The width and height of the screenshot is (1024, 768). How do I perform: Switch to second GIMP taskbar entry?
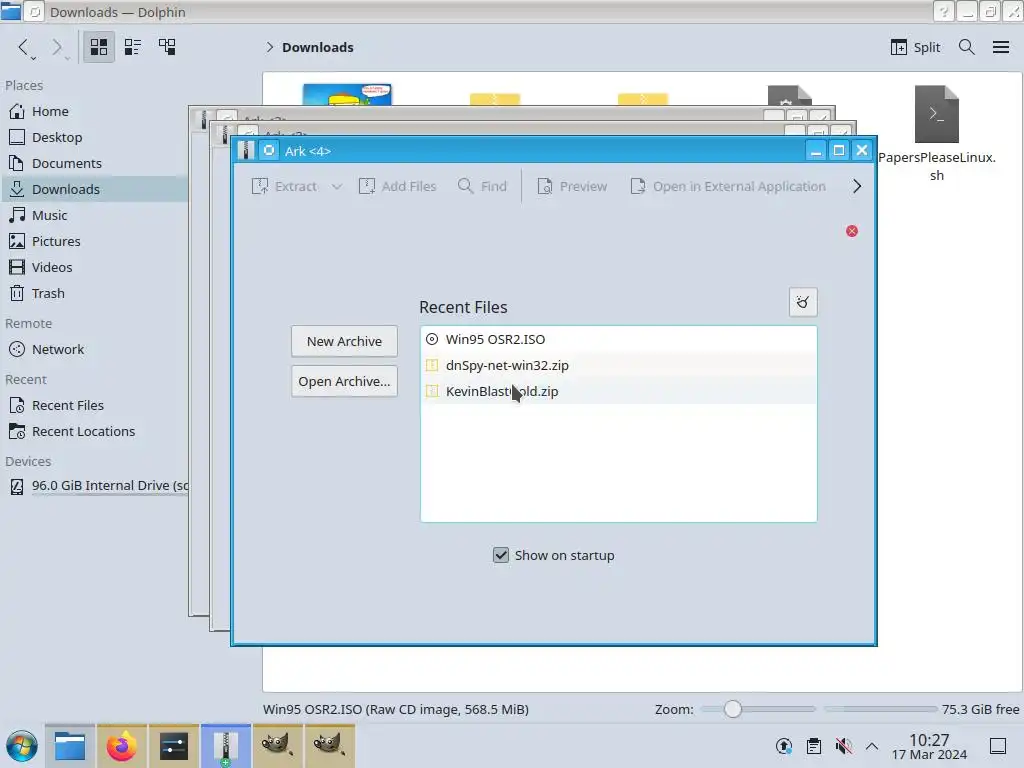click(x=329, y=746)
